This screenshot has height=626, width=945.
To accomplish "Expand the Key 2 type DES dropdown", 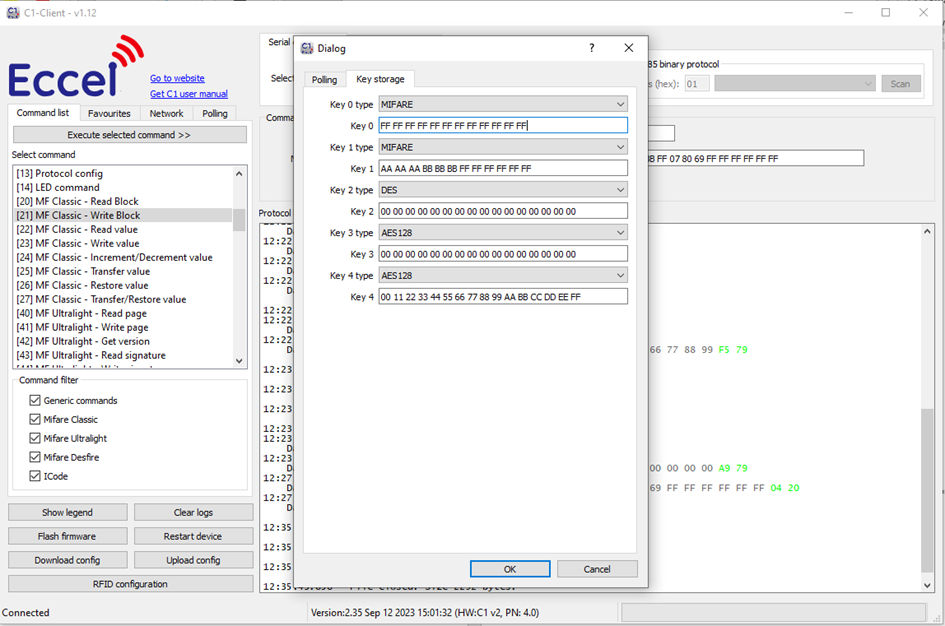I will point(503,190).
